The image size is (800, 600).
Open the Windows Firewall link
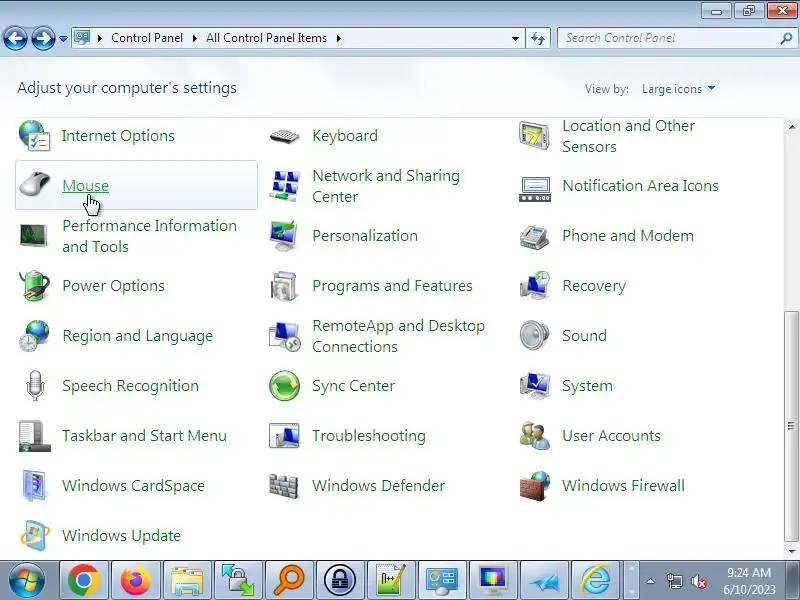pos(623,486)
